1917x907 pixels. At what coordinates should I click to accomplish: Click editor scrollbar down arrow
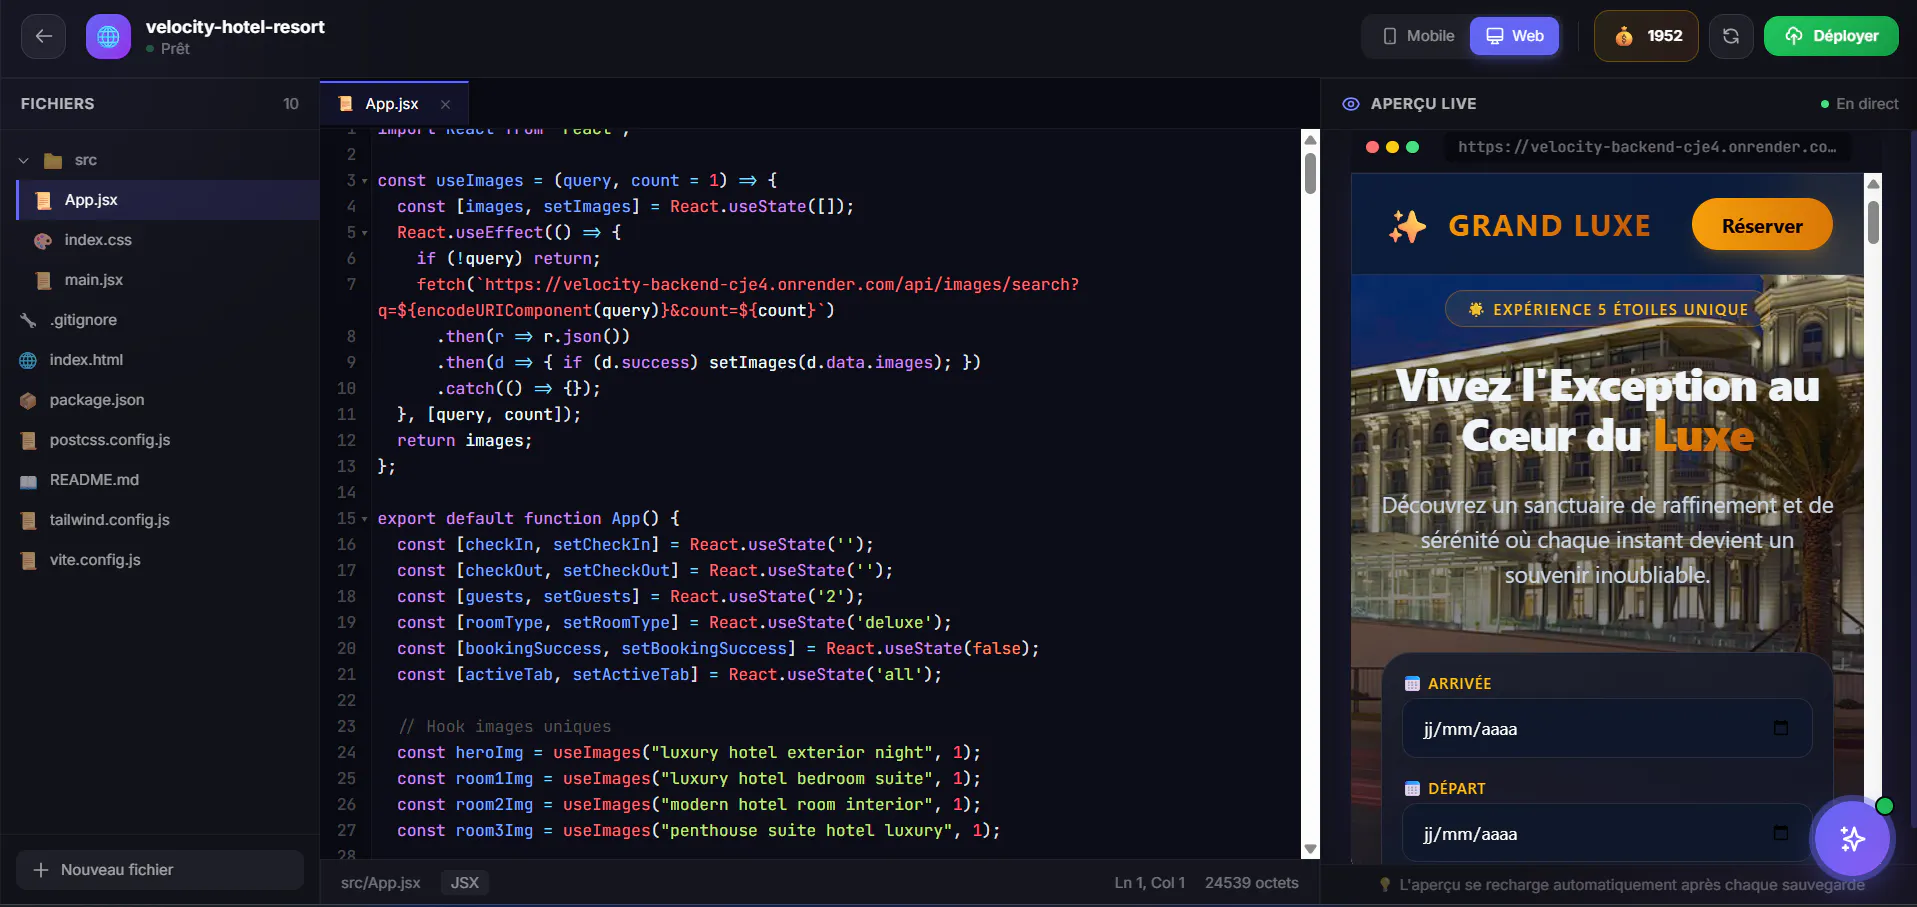click(1310, 849)
